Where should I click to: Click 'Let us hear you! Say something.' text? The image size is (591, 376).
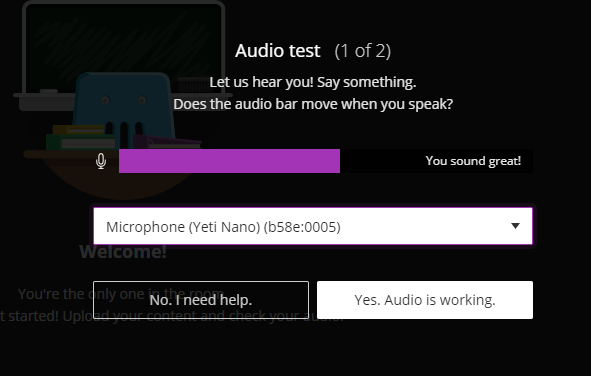point(313,82)
